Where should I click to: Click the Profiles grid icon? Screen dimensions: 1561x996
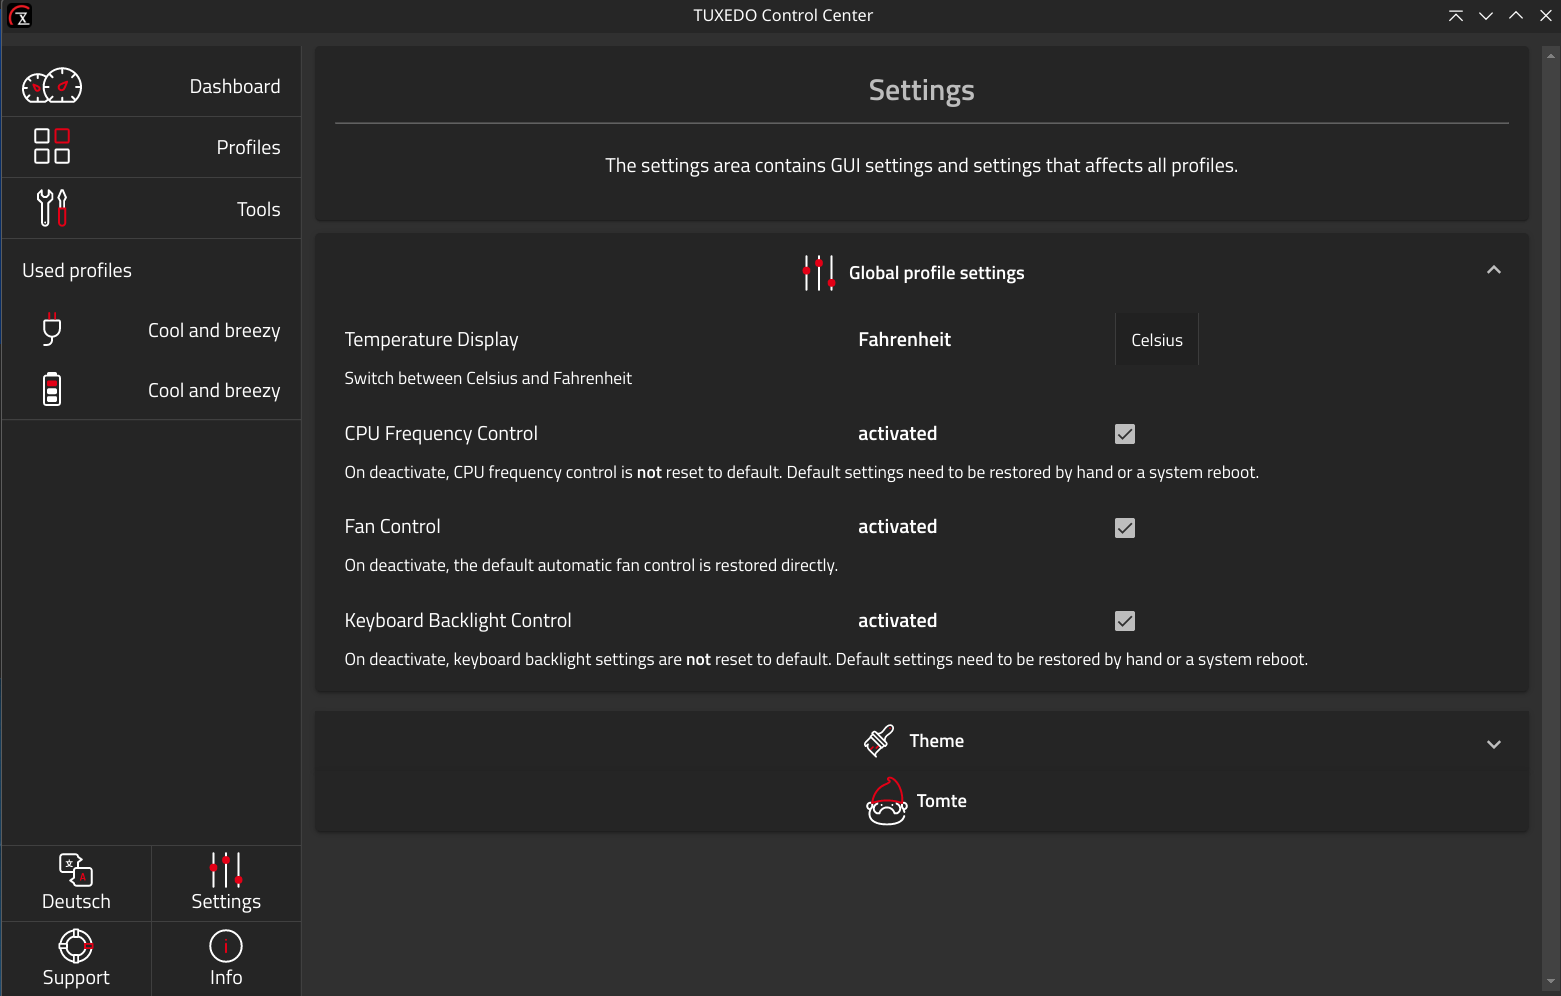52,146
